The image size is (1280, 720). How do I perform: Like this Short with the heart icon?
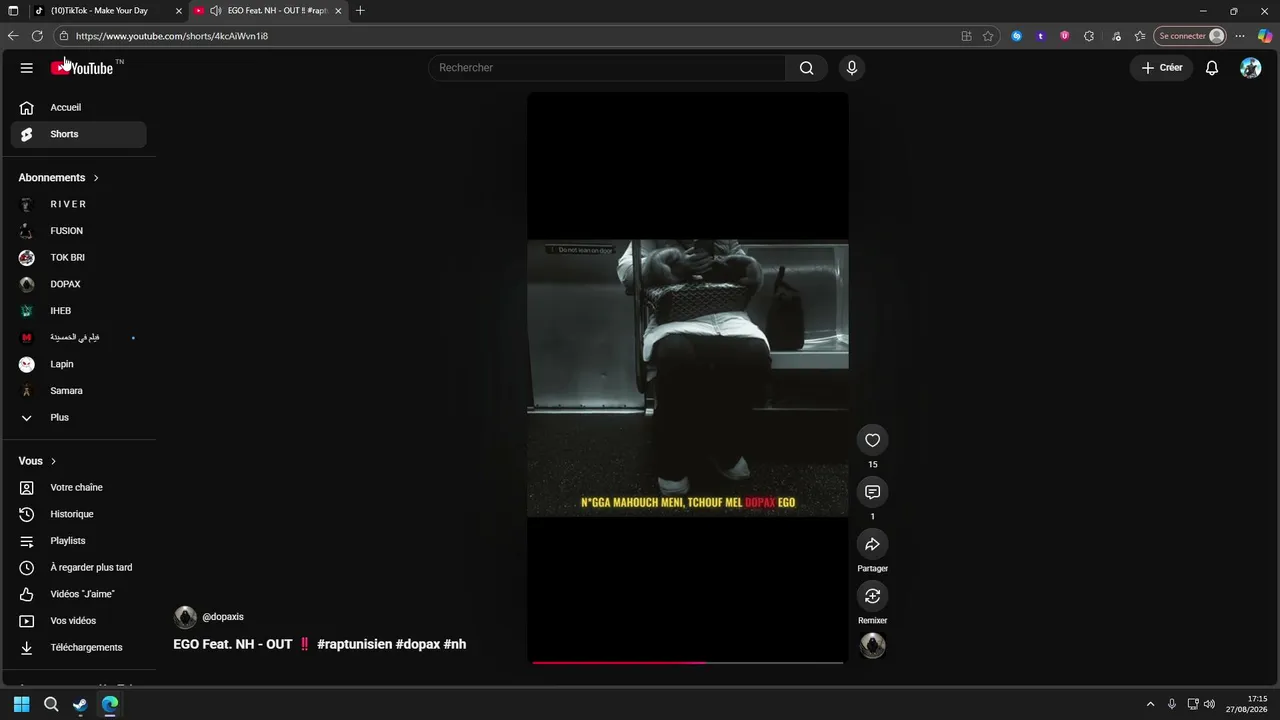873,440
